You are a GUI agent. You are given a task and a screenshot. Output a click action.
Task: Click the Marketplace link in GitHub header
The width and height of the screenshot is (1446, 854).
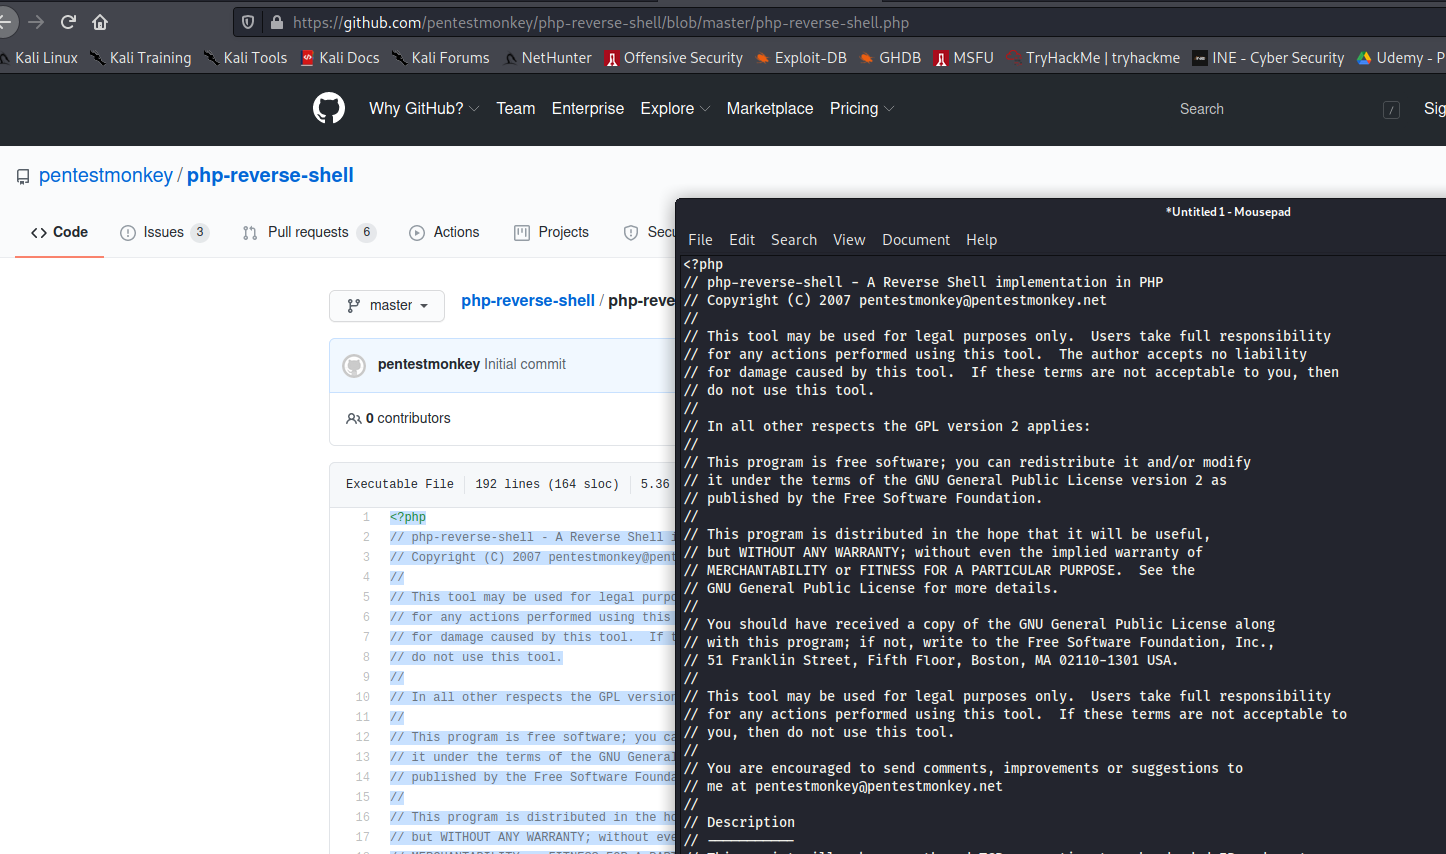(770, 108)
